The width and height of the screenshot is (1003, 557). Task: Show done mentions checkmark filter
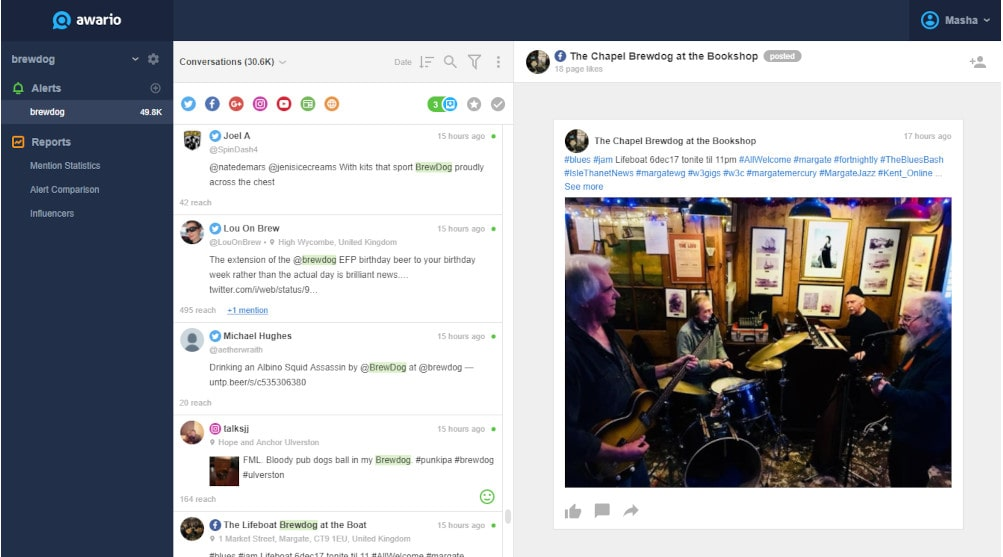pyautogui.click(x=498, y=104)
